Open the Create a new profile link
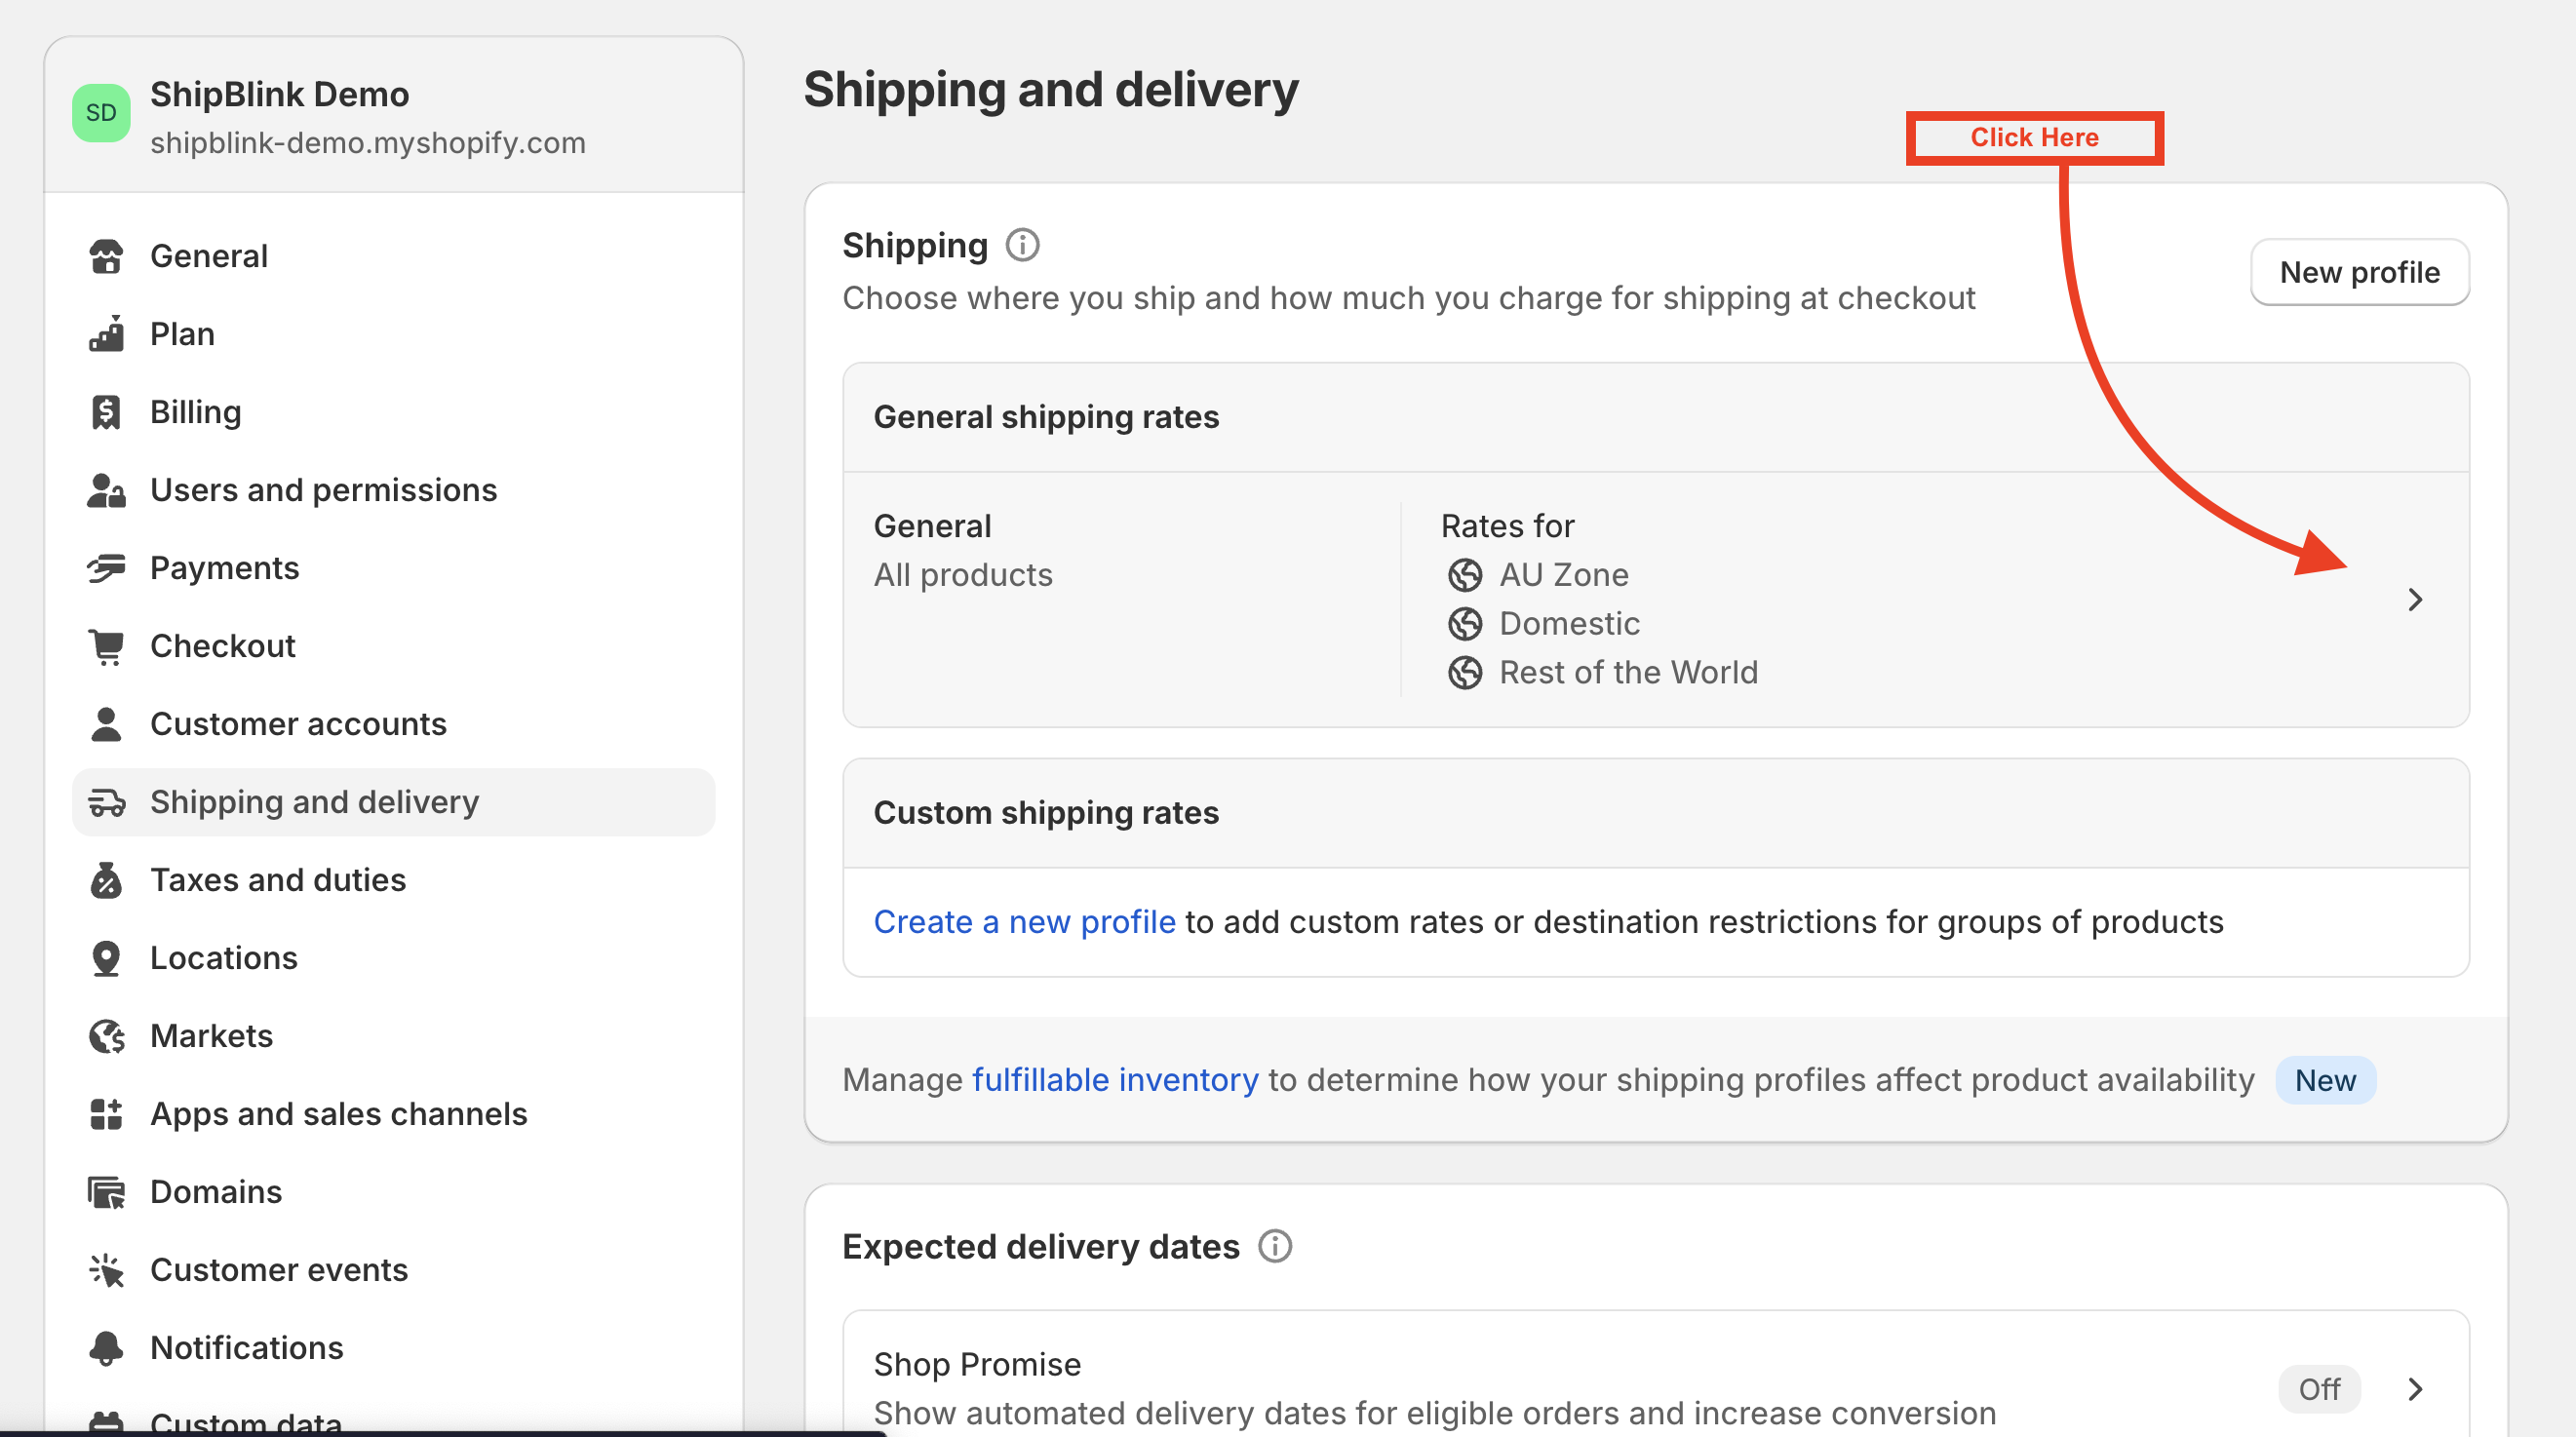The image size is (2576, 1437). pos(1024,922)
